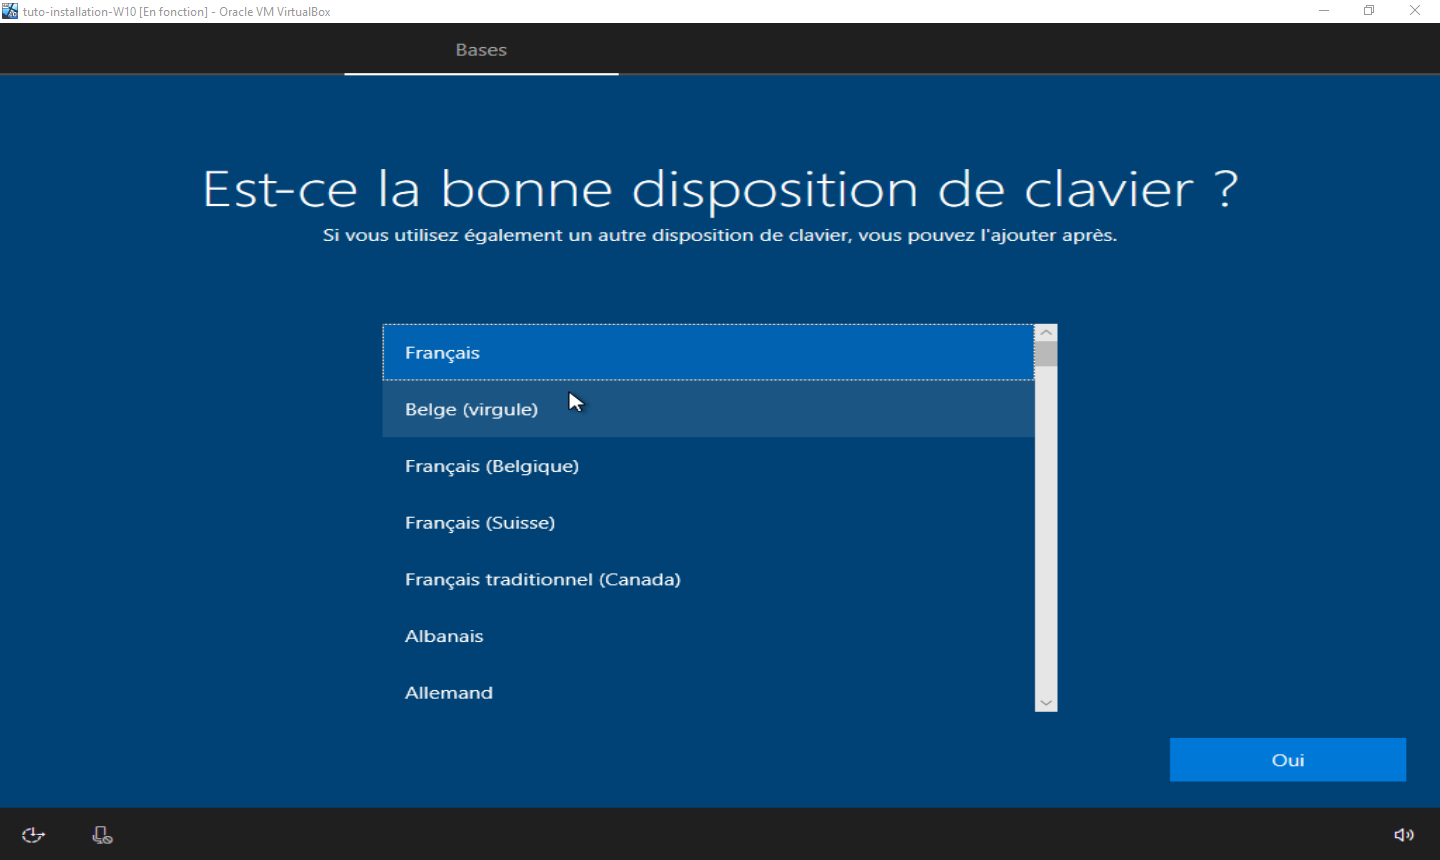The height and width of the screenshot is (860, 1440).
Task: Click the network disconnected icon
Action: (101, 834)
